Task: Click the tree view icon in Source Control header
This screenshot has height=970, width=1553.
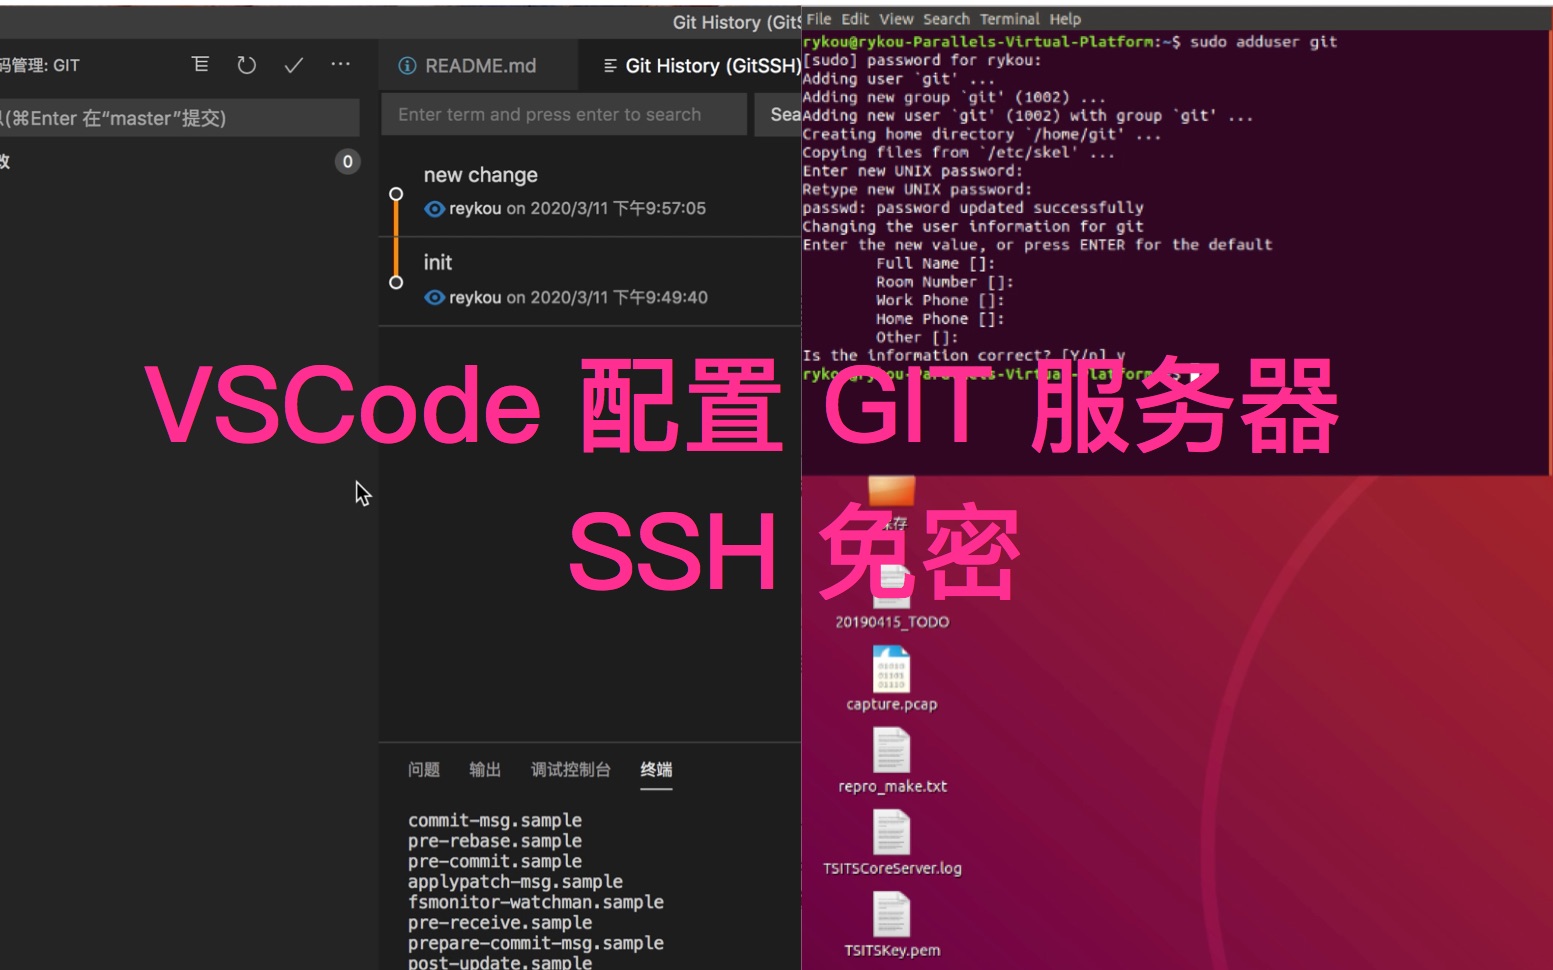Action: click(x=200, y=65)
